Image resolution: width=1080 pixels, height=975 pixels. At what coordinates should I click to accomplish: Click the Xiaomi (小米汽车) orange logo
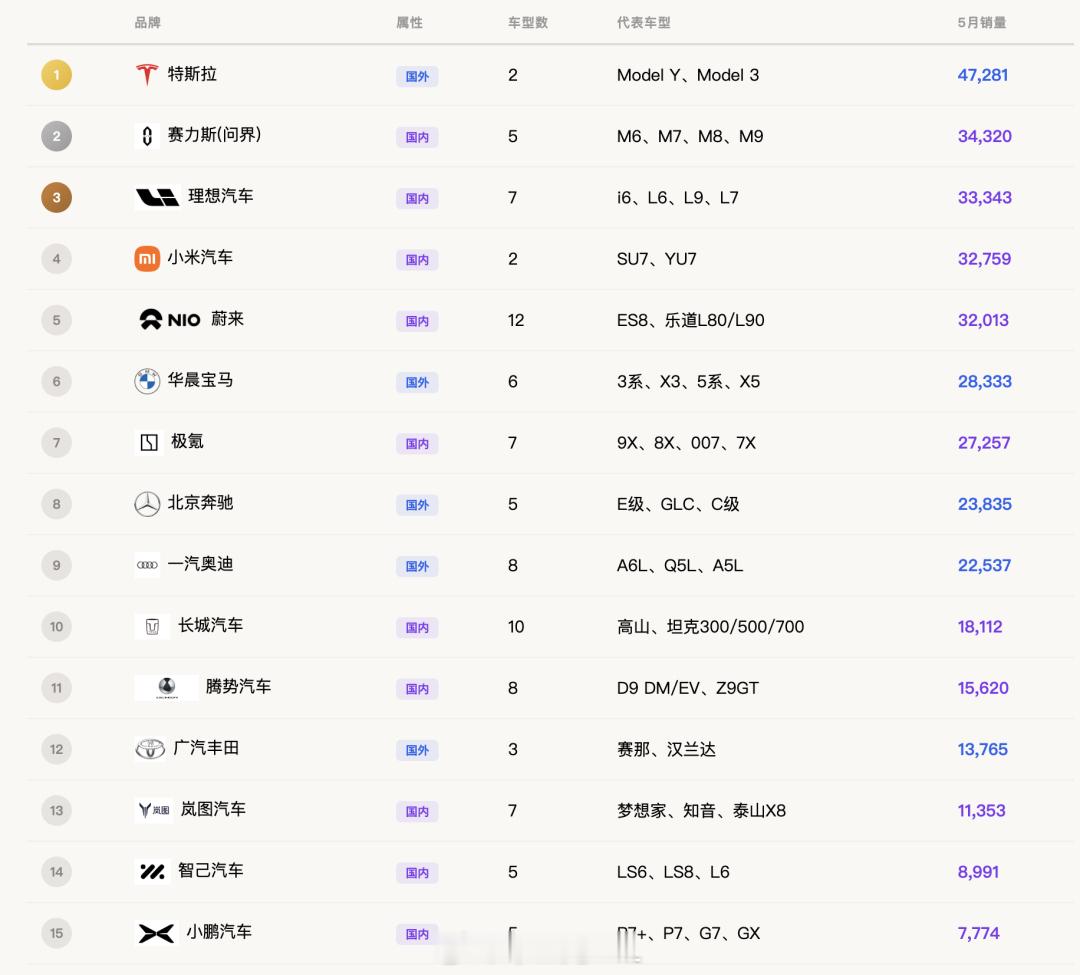[147, 259]
